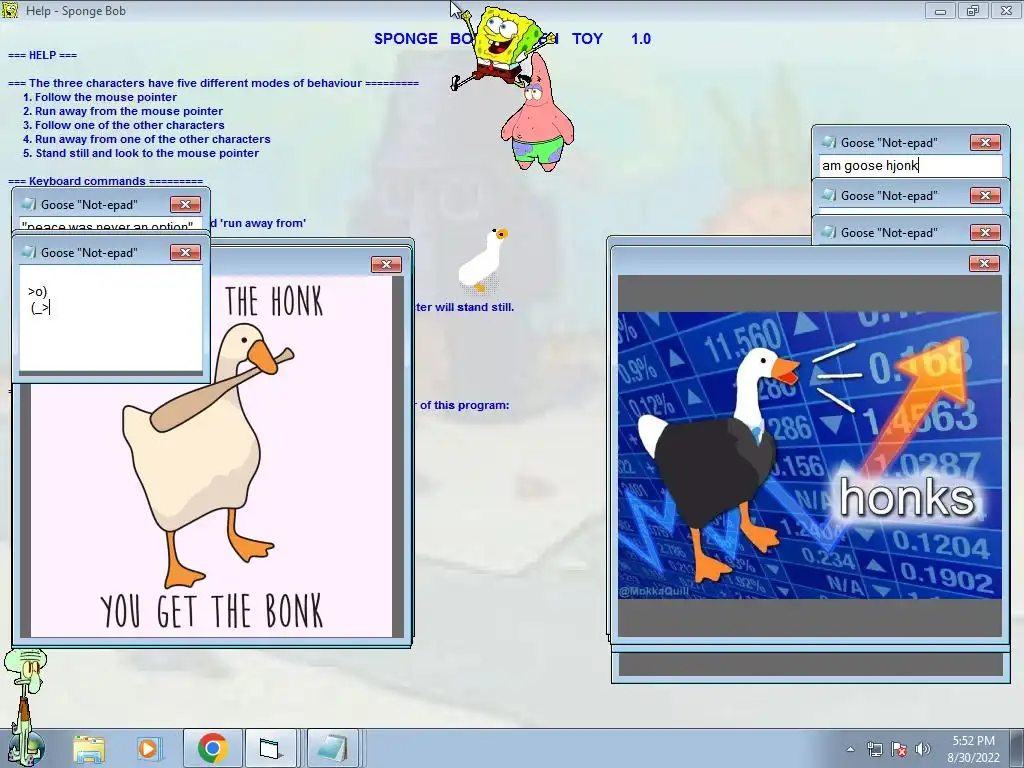Open Windows Media Player from the taskbar
The height and width of the screenshot is (768, 1024).
tap(148, 748)
